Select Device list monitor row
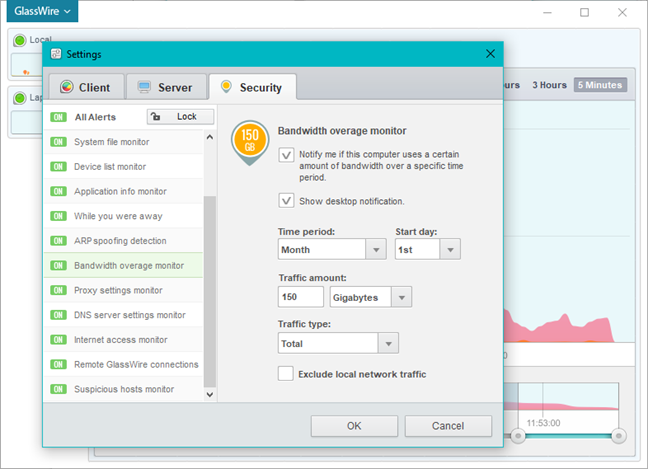648x469 pixels. coord(124,167)
